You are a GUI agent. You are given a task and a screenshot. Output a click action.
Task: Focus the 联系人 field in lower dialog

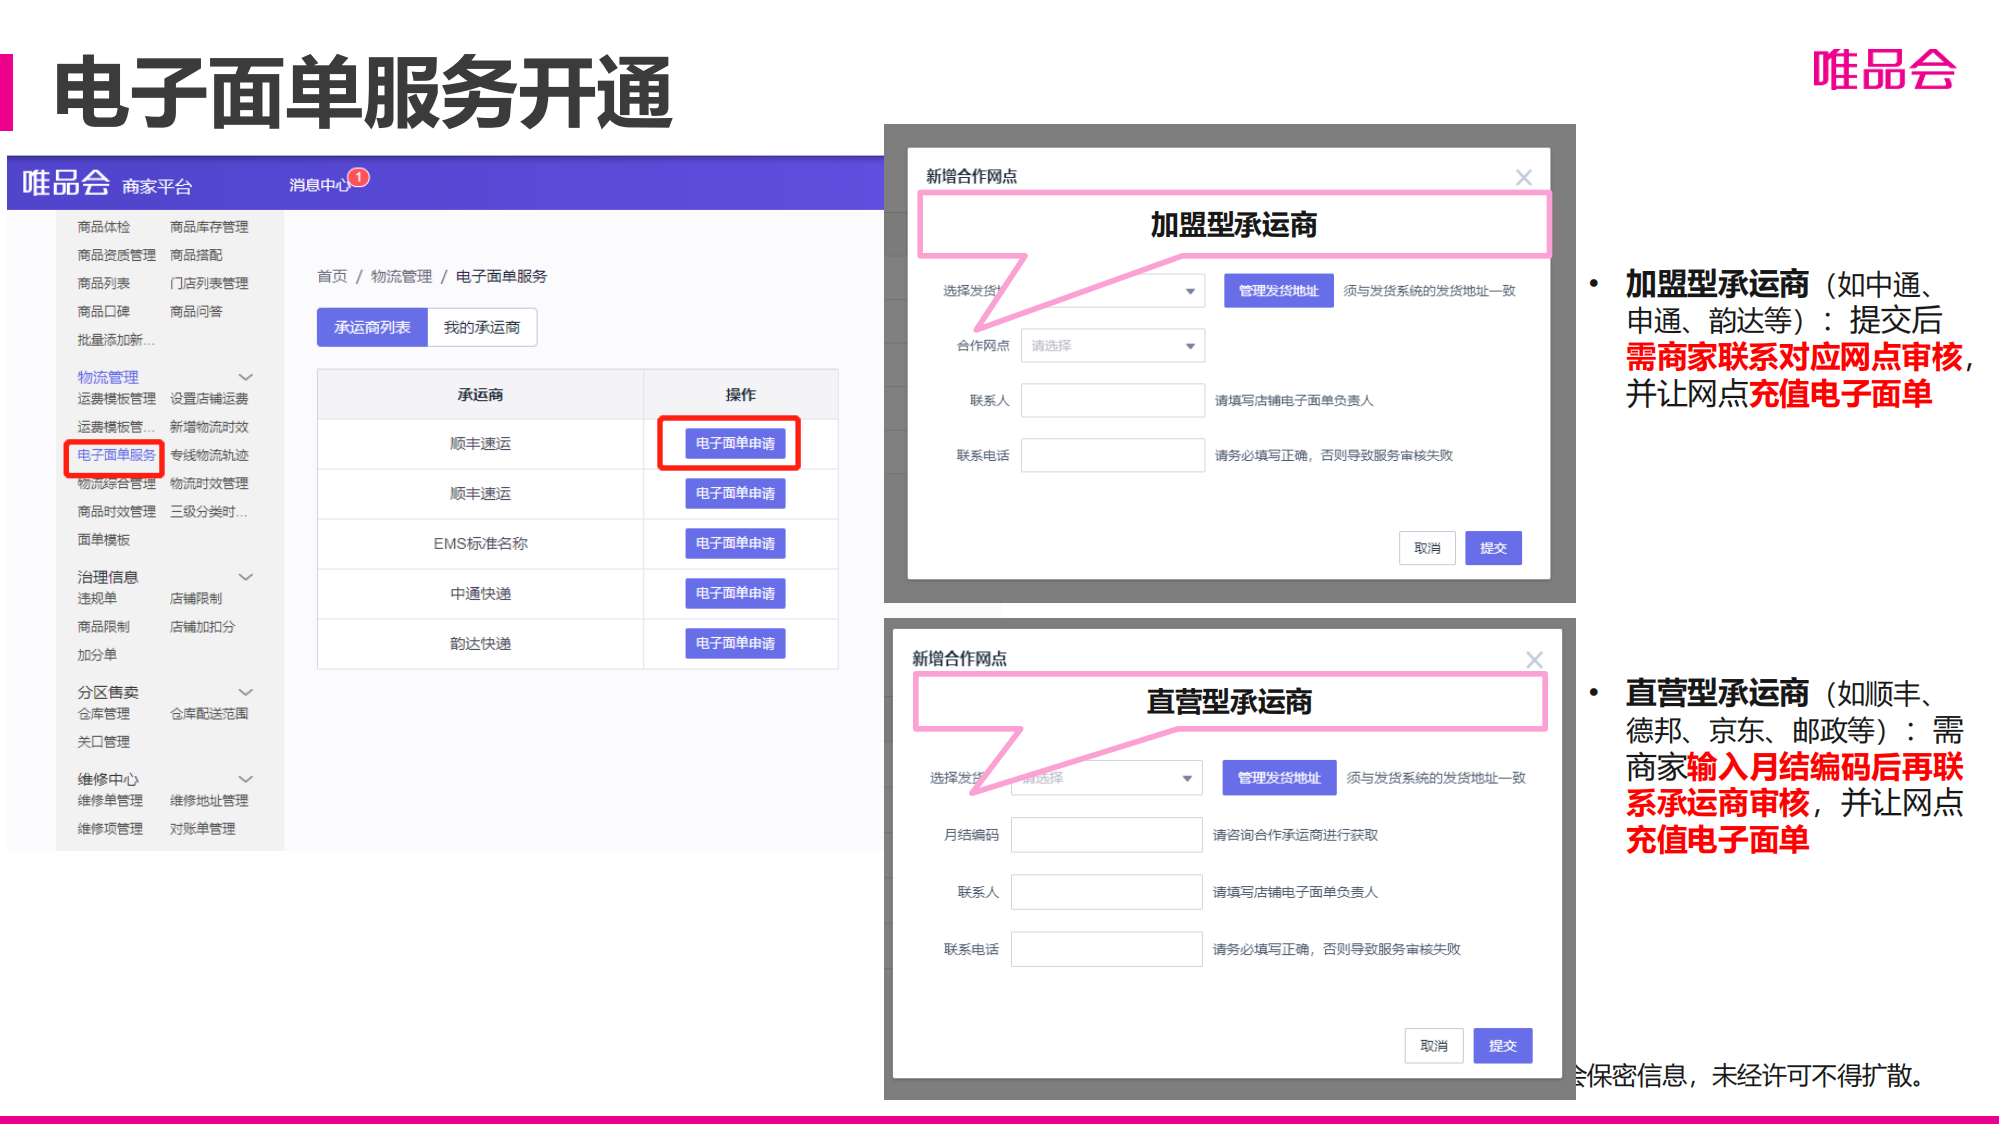[x=1106, y=892]
